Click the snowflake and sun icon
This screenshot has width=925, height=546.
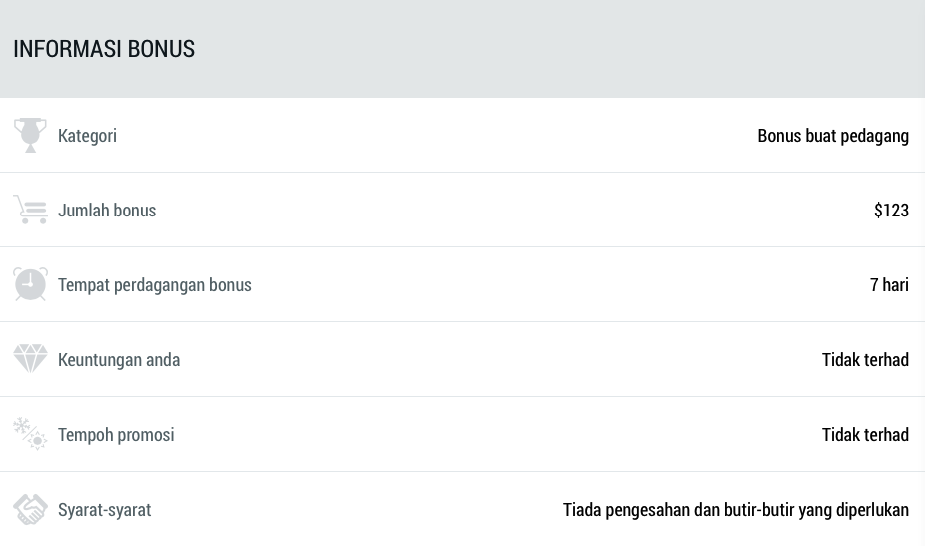coord(30,434)
